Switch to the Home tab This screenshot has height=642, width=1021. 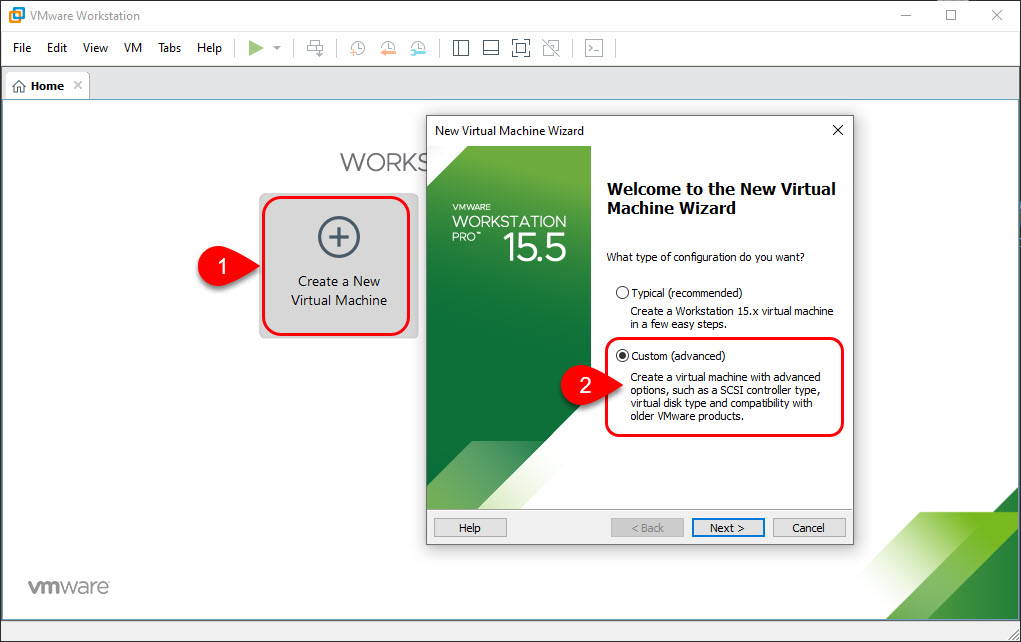click(x=47, y=86)
